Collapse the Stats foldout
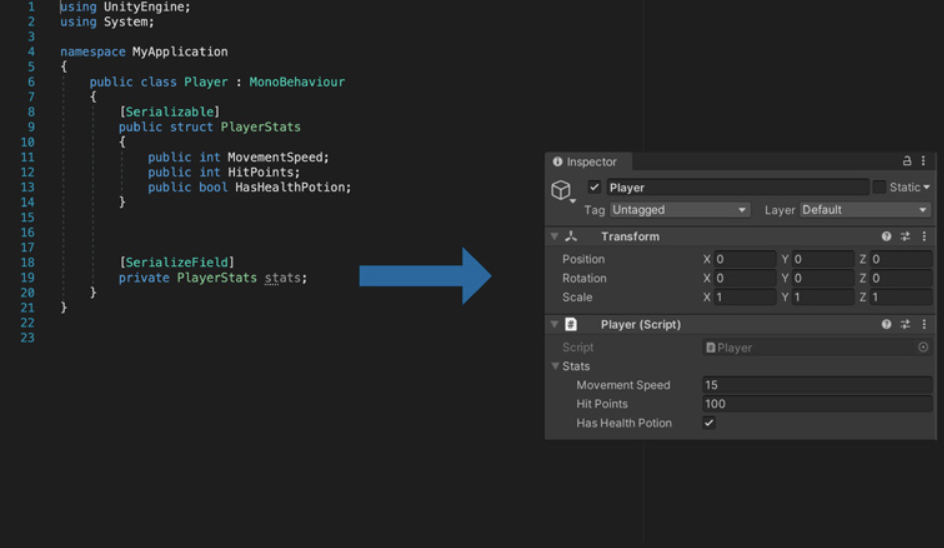The image size is (944, 548). pyautogui.click(x=556, y=366)
